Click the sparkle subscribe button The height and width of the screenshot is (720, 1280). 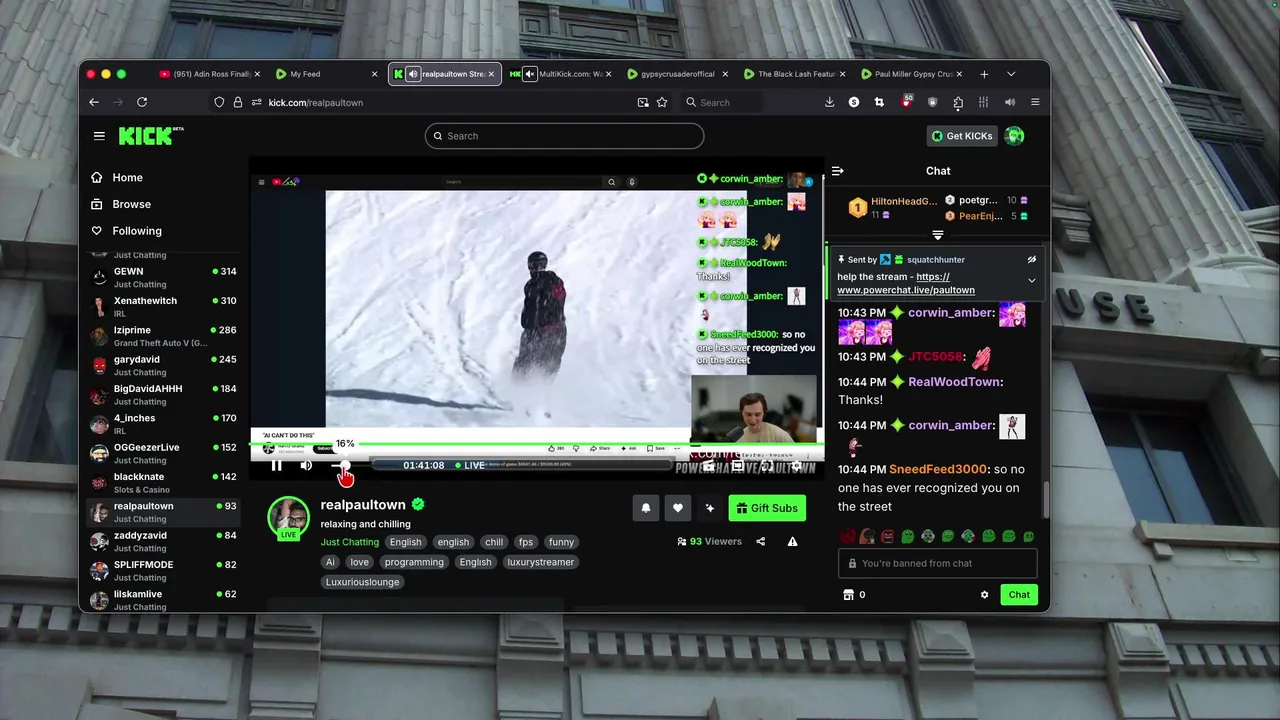[x=710, y=508]
